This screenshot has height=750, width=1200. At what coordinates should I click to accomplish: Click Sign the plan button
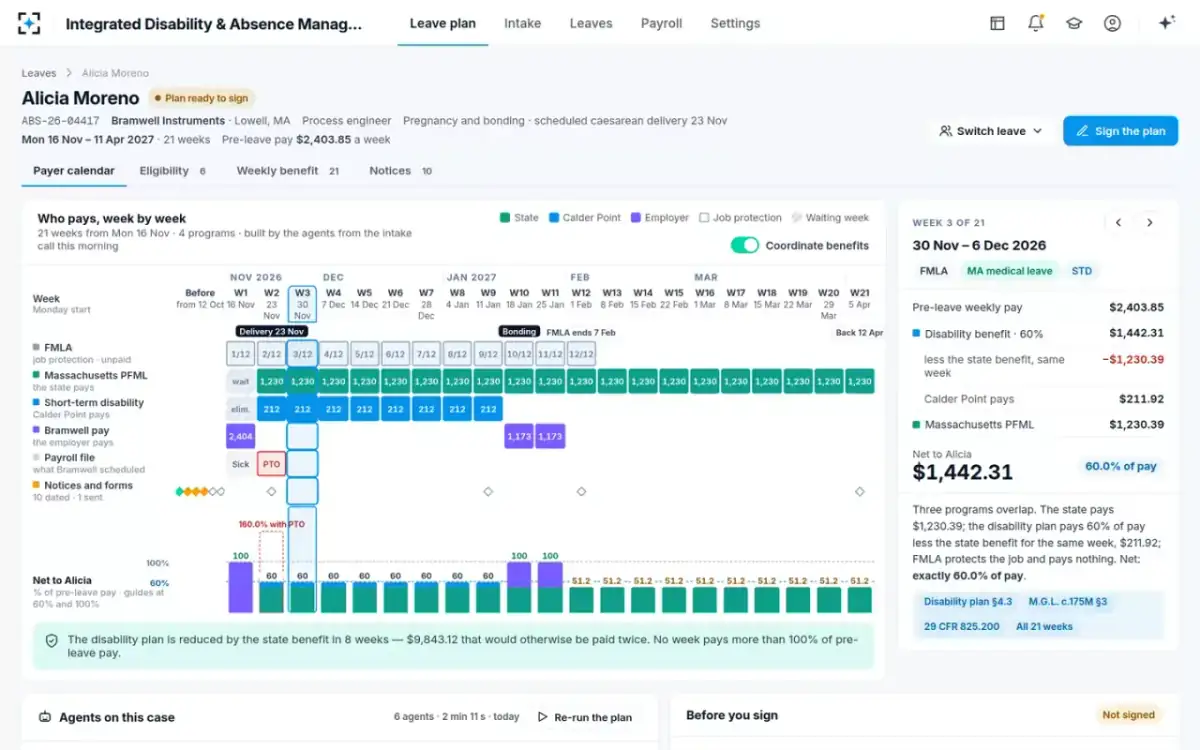coord(1120,131)
